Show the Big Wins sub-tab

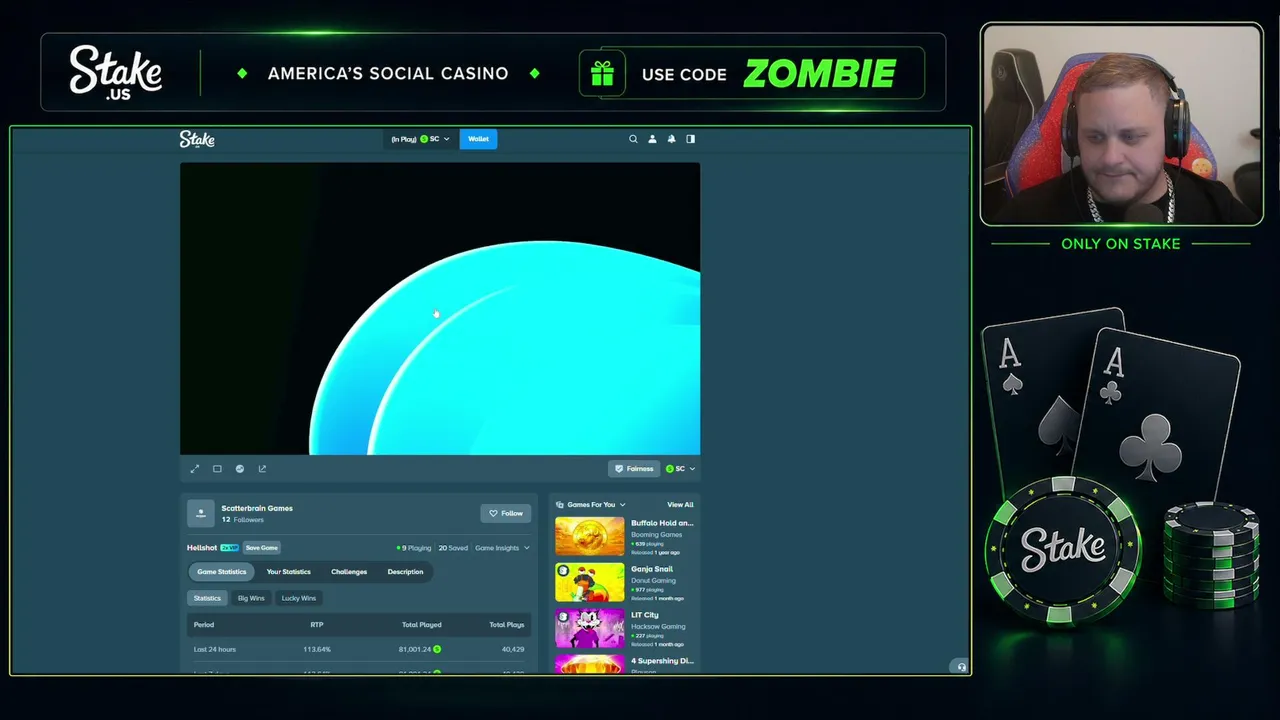[x=251, y=598]
